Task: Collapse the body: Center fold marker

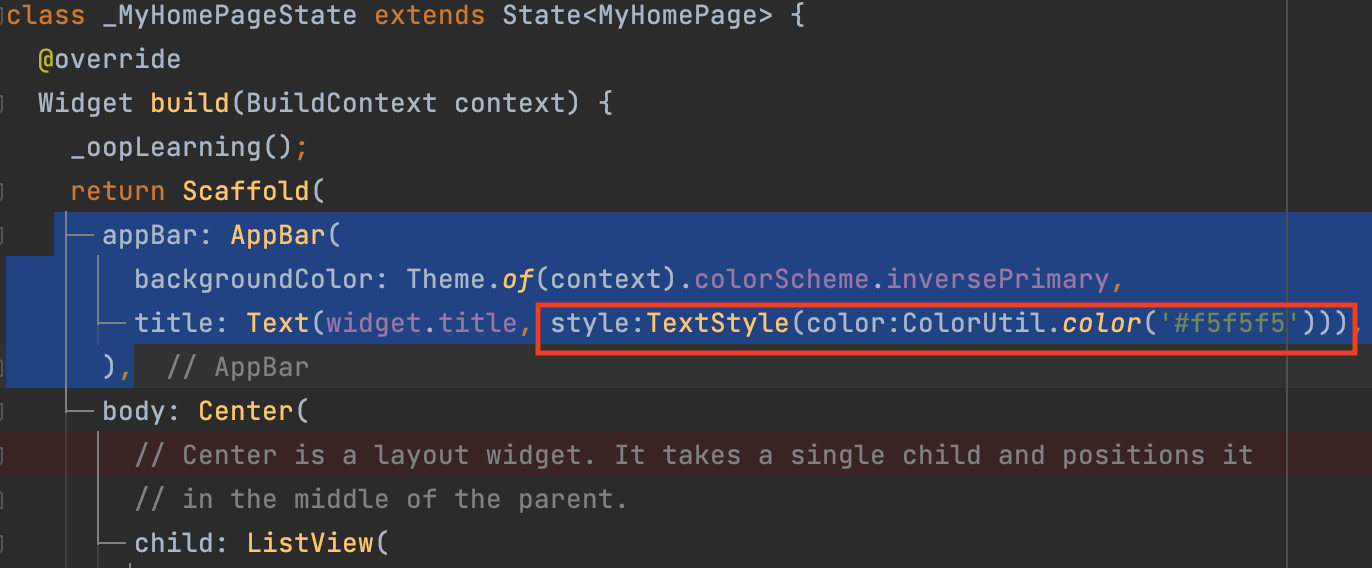Action: click(3, 411)
